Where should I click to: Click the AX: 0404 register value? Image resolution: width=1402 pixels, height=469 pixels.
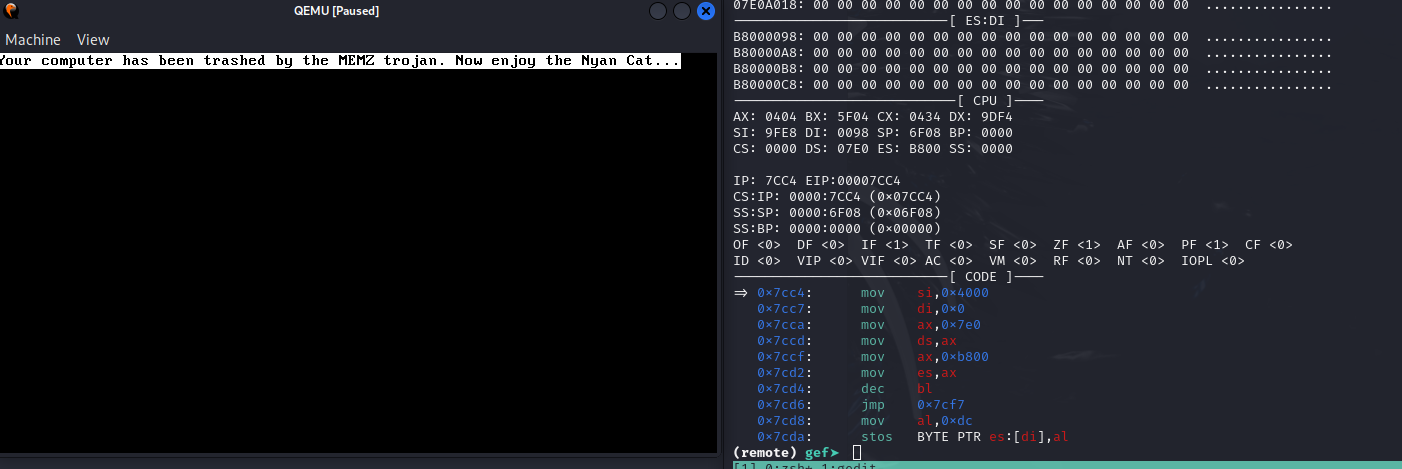point(765,117)
